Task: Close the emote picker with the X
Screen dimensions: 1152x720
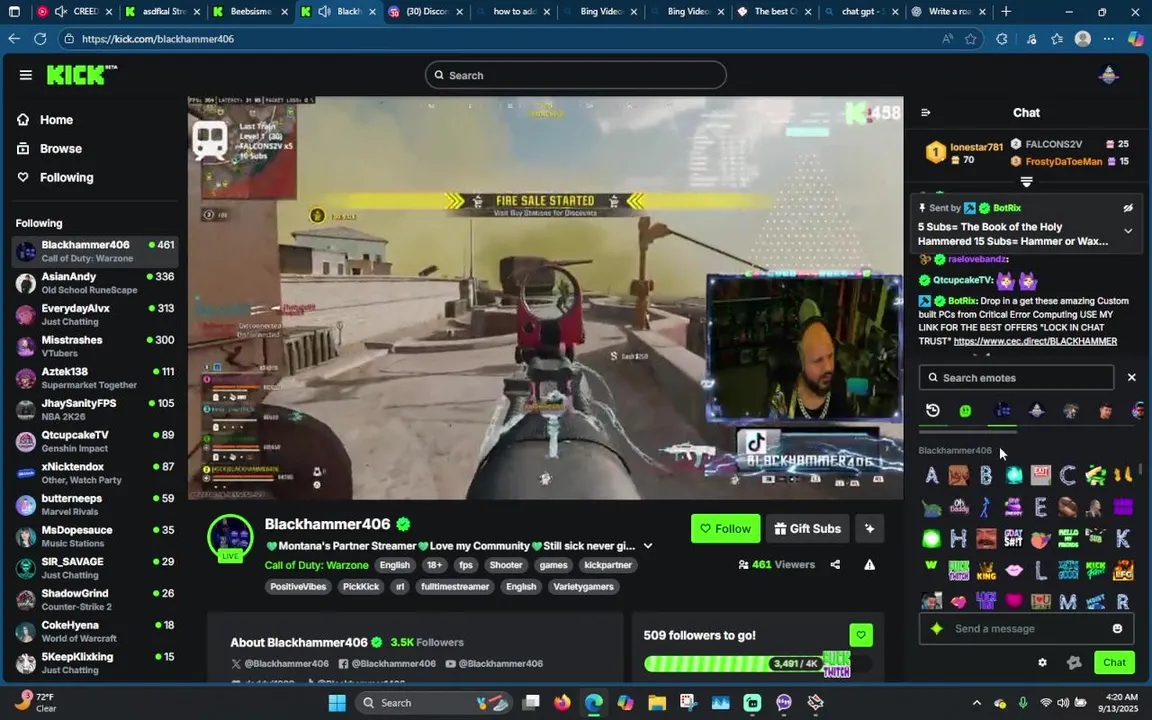Action: coord(1131,377)
